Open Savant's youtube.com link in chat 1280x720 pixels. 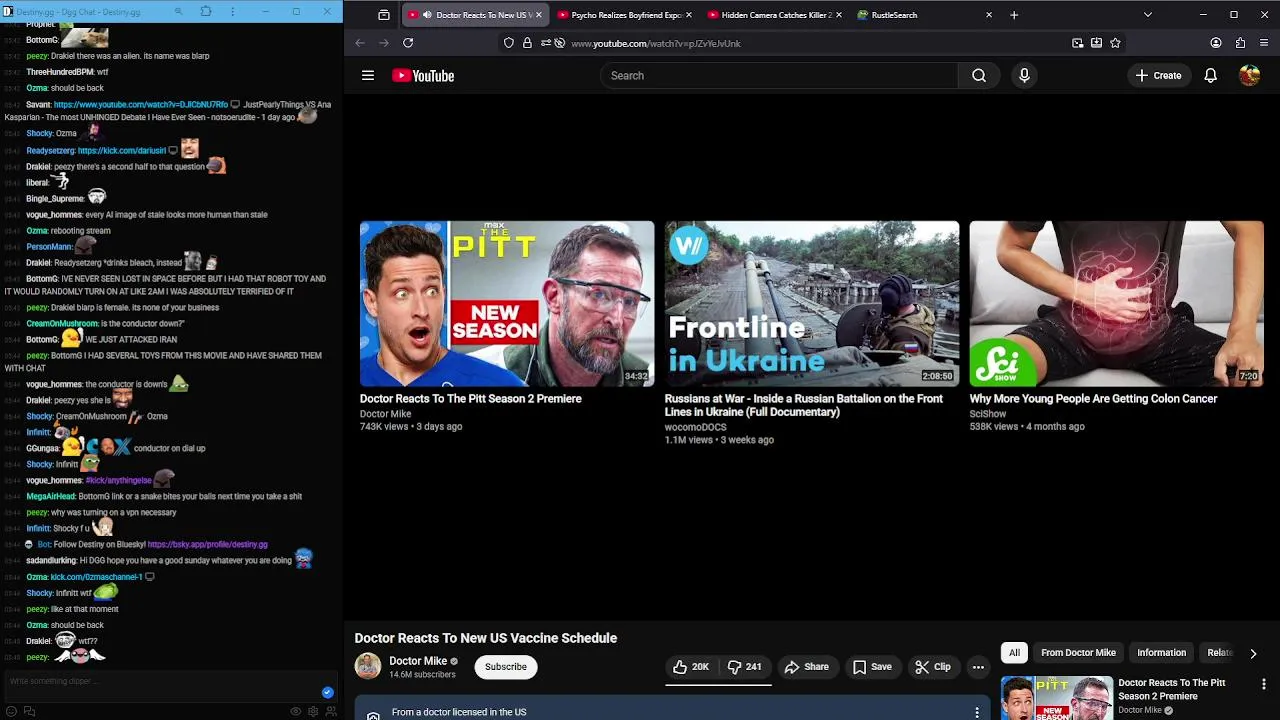pyautogui.click(x=141, y=105)
